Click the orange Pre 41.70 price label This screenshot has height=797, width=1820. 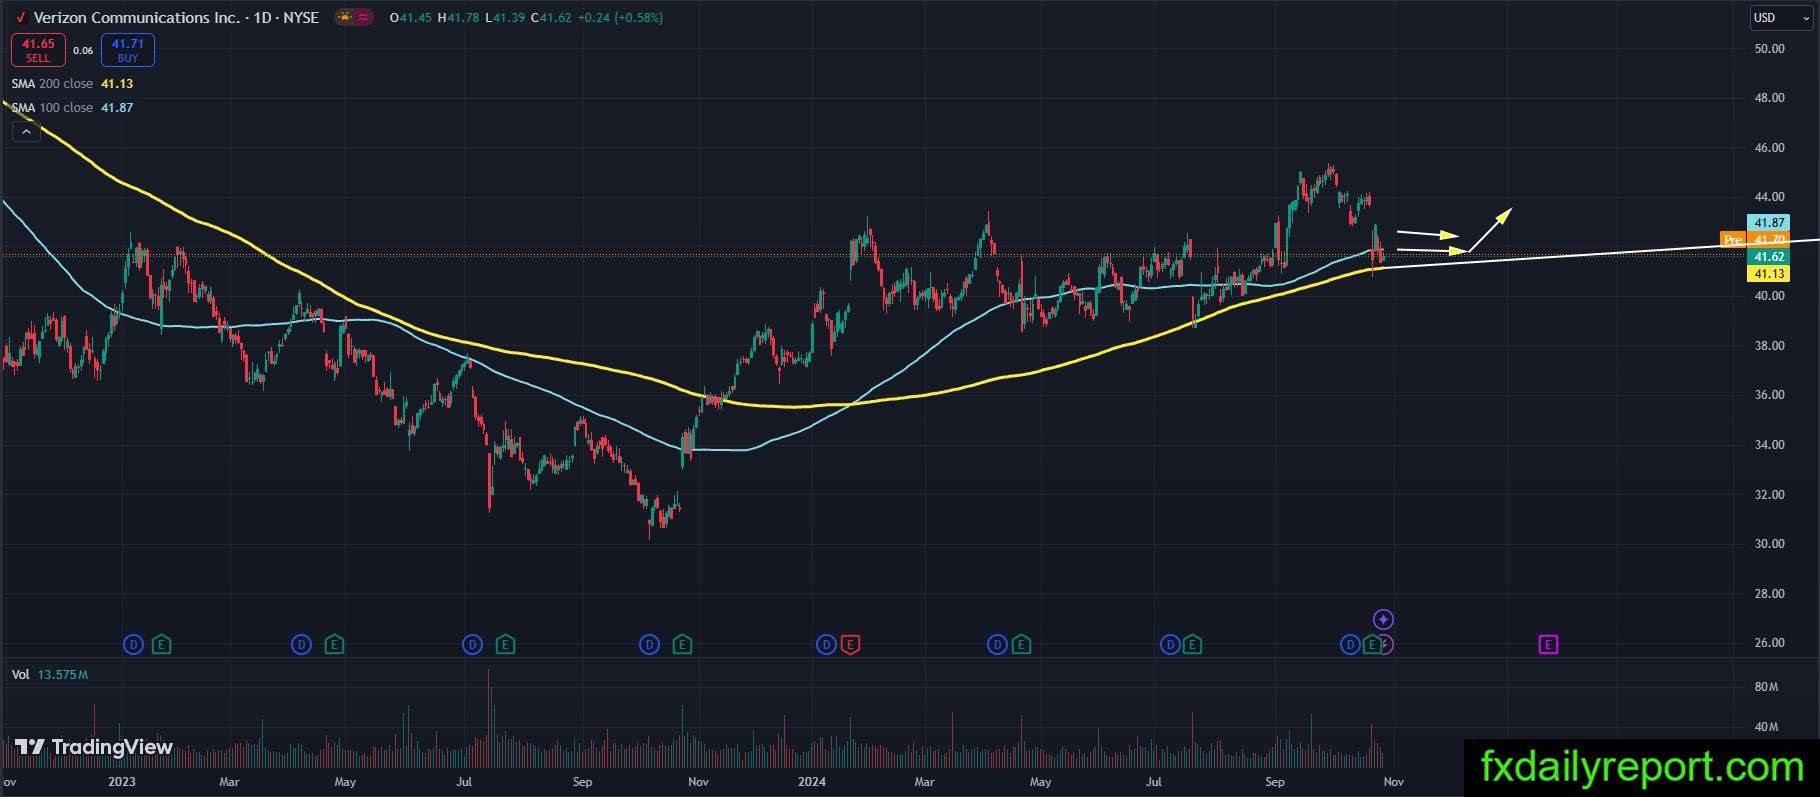pos(1754,240)
